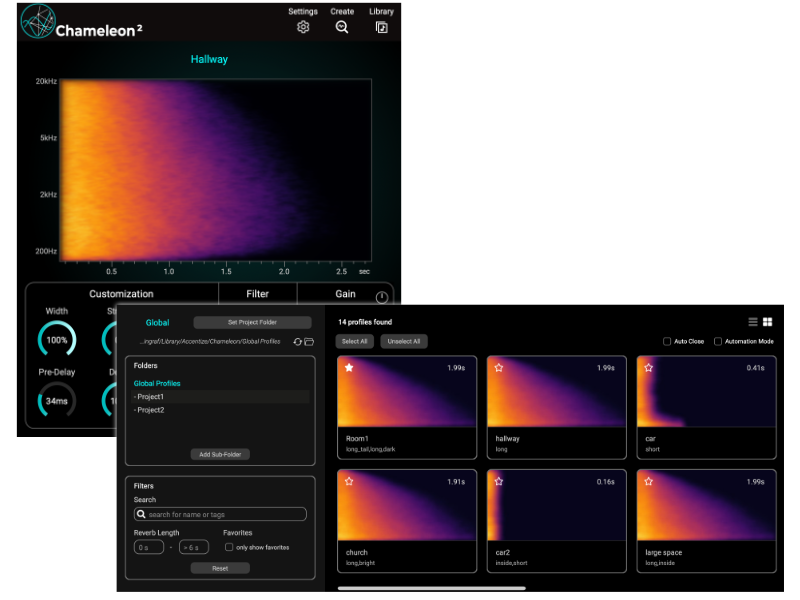Open the Library icon
The image size is (800, 600).
pos(382,28)
